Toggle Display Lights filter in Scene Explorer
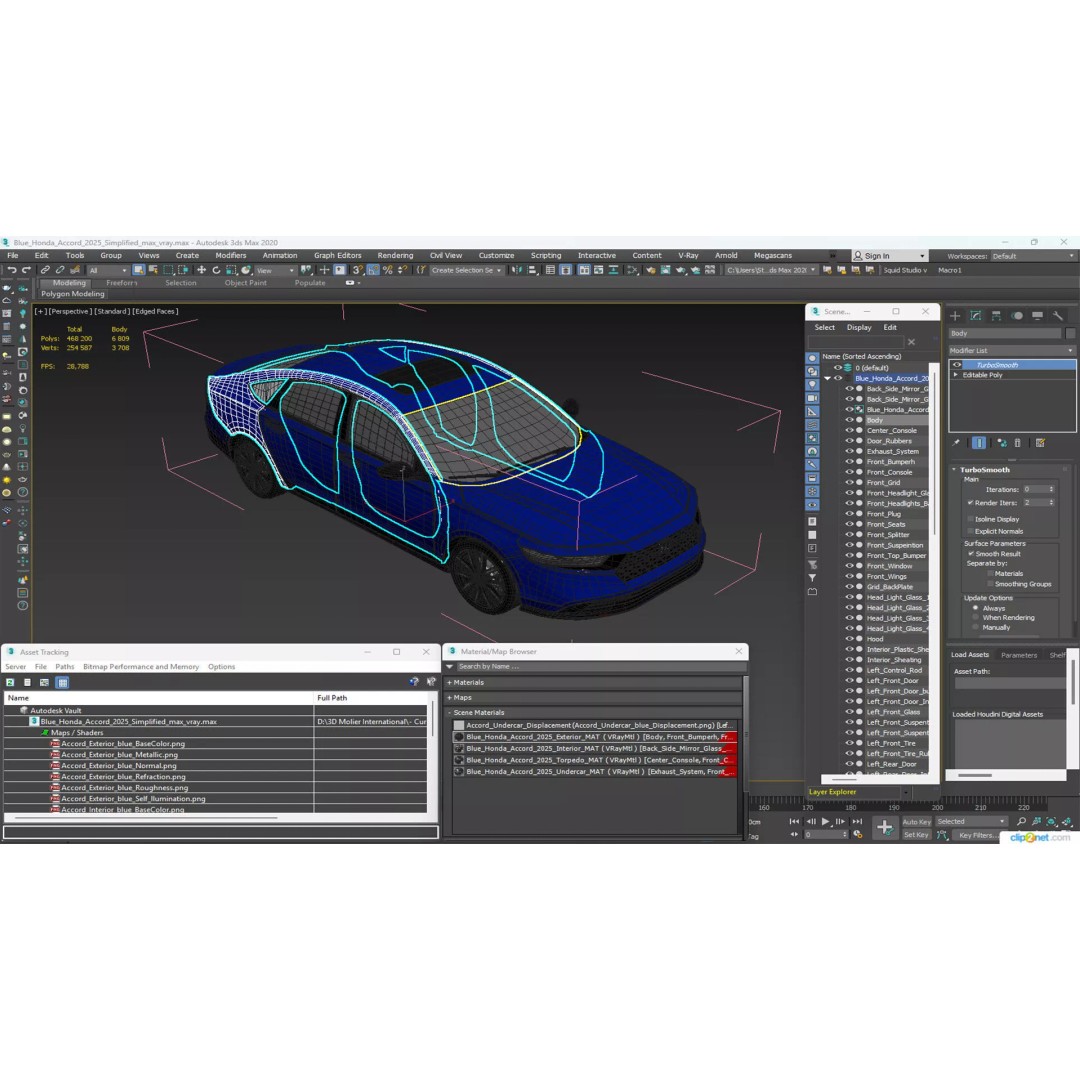 (813, 384)
